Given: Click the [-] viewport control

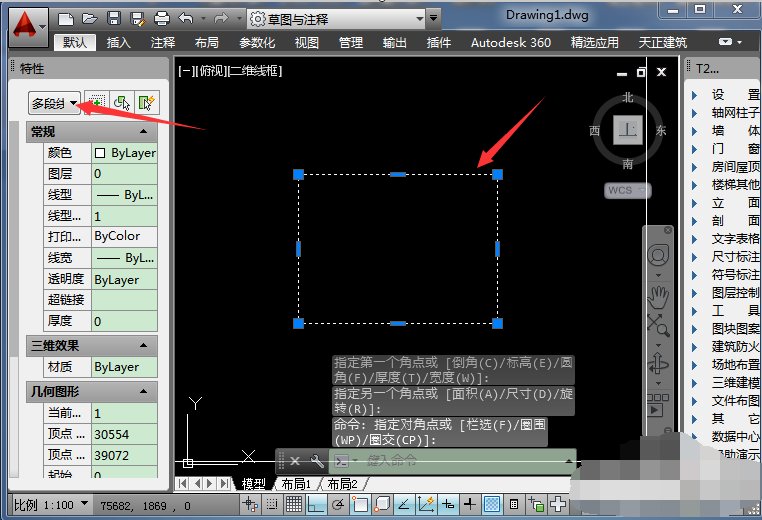Looking at the screenshot, I should tap(186, 71).
